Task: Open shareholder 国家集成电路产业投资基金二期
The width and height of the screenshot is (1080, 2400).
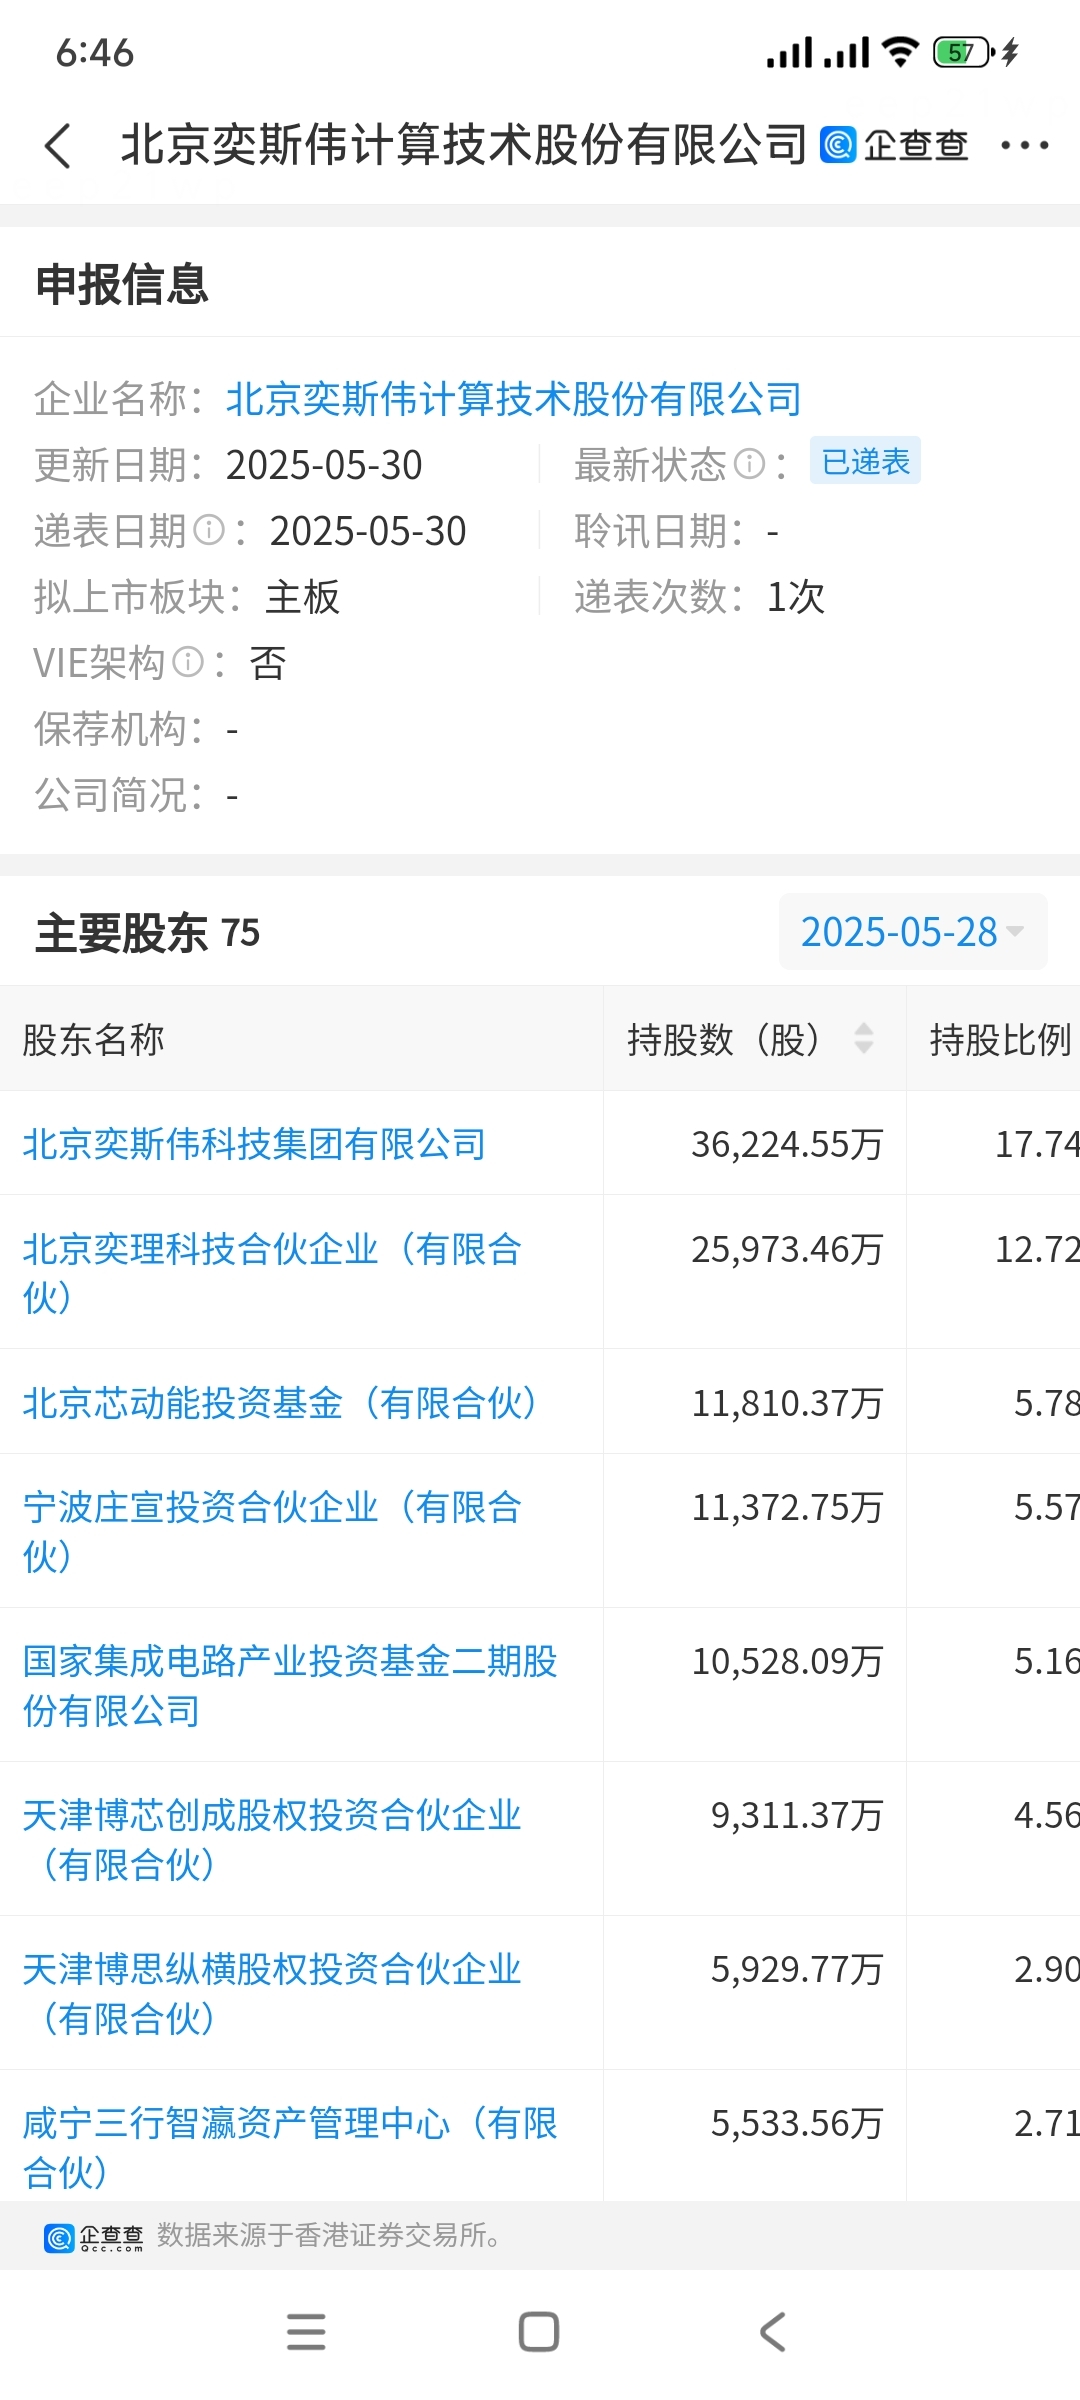Action: tap(290, 1685)
